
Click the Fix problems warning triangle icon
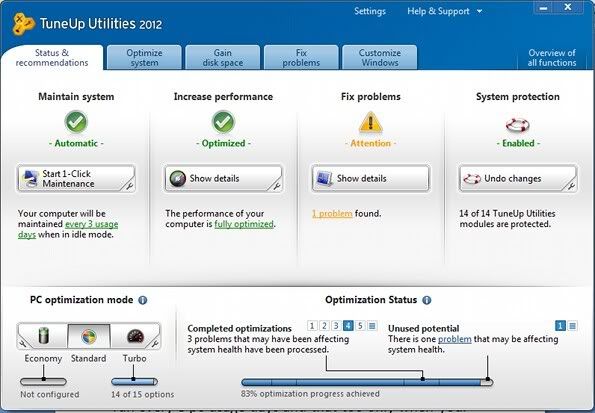pyautogui.click(x=370, y=122)
